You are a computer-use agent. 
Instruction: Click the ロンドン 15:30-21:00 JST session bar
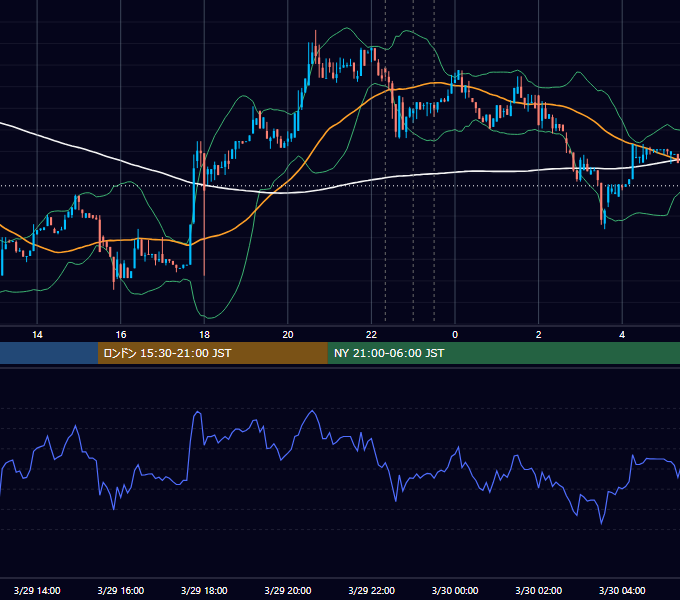click(212, 353)
